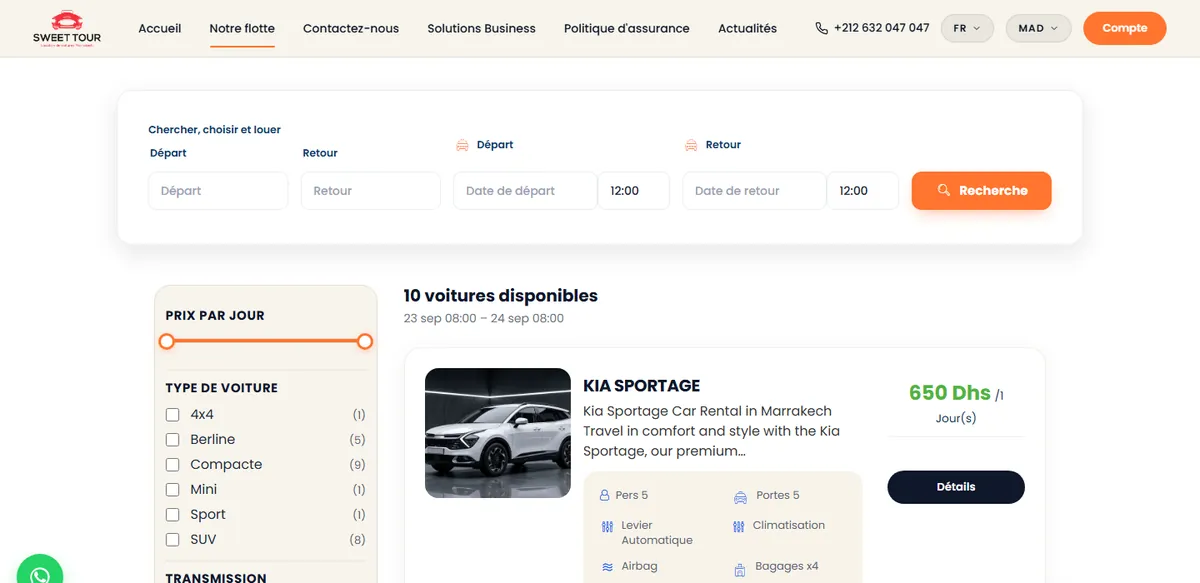Click the Pers 5 person icon
This screenshot has height=583, width=1200.
[604, 495]
